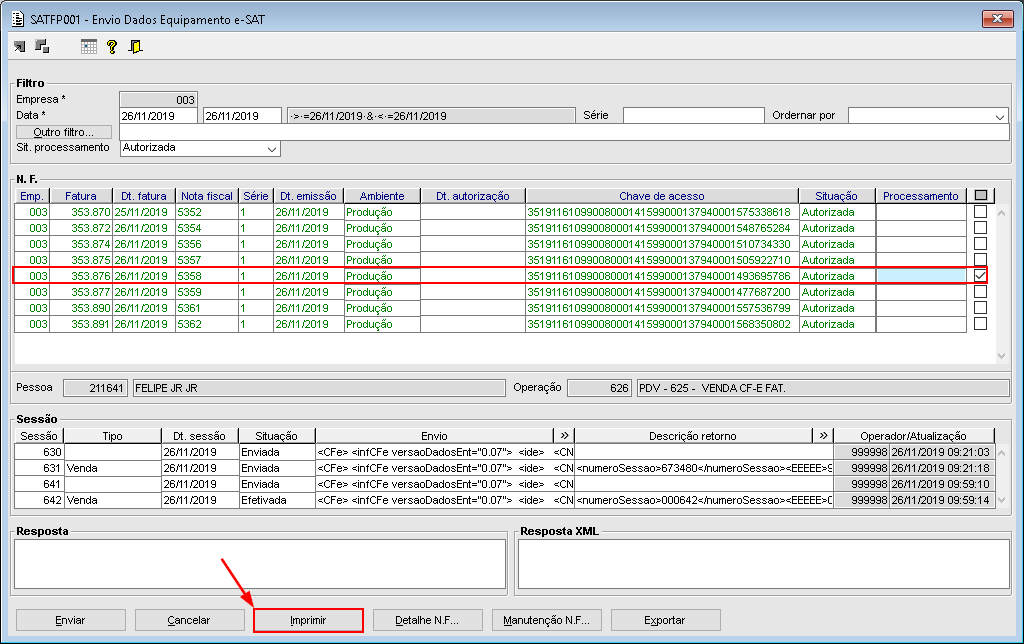Image resolution: width=1024 pixels, height=644 pixels.
Task: Select session 642 Efetivada row
Action: click(x=504, y=500)
